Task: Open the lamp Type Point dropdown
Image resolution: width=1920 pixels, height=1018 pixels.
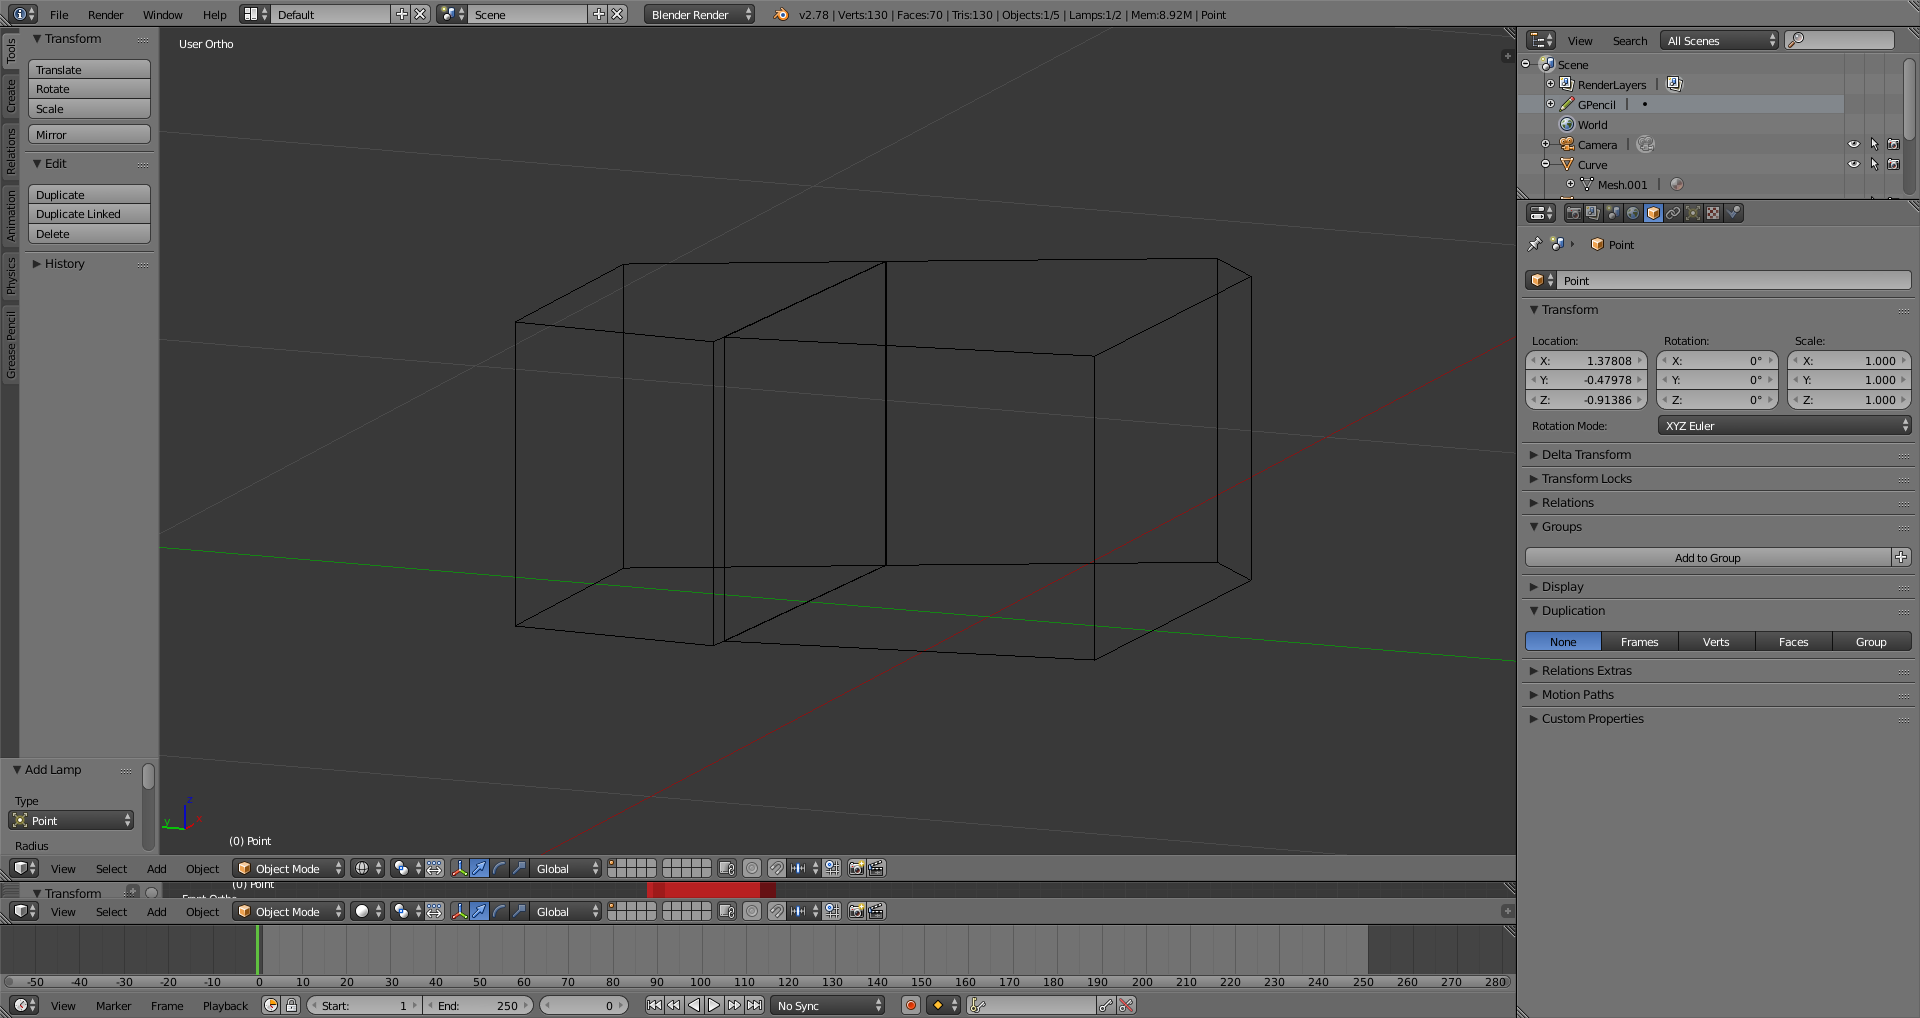Action: pyautogui.click(x=71, y=820)
